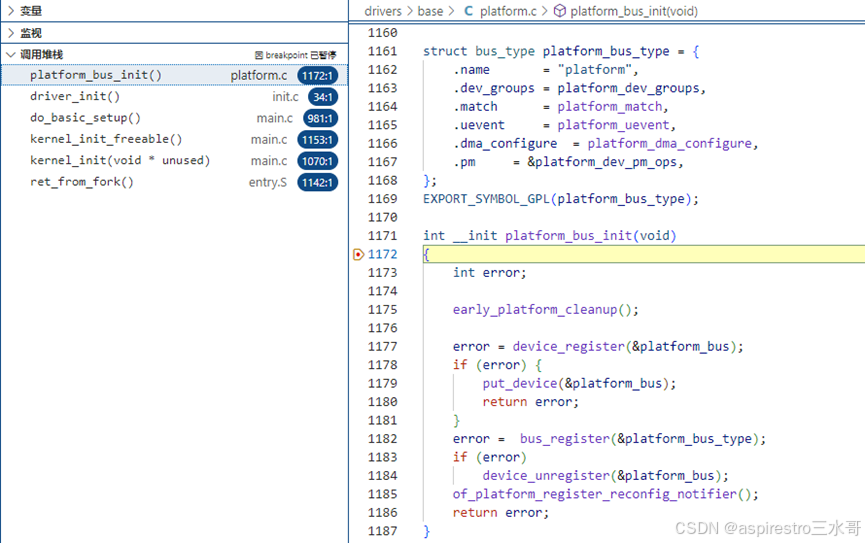This screenshot has height=543, width=865.
Task: Click init.c file label in call stack
Action: (x=285, y=97)
